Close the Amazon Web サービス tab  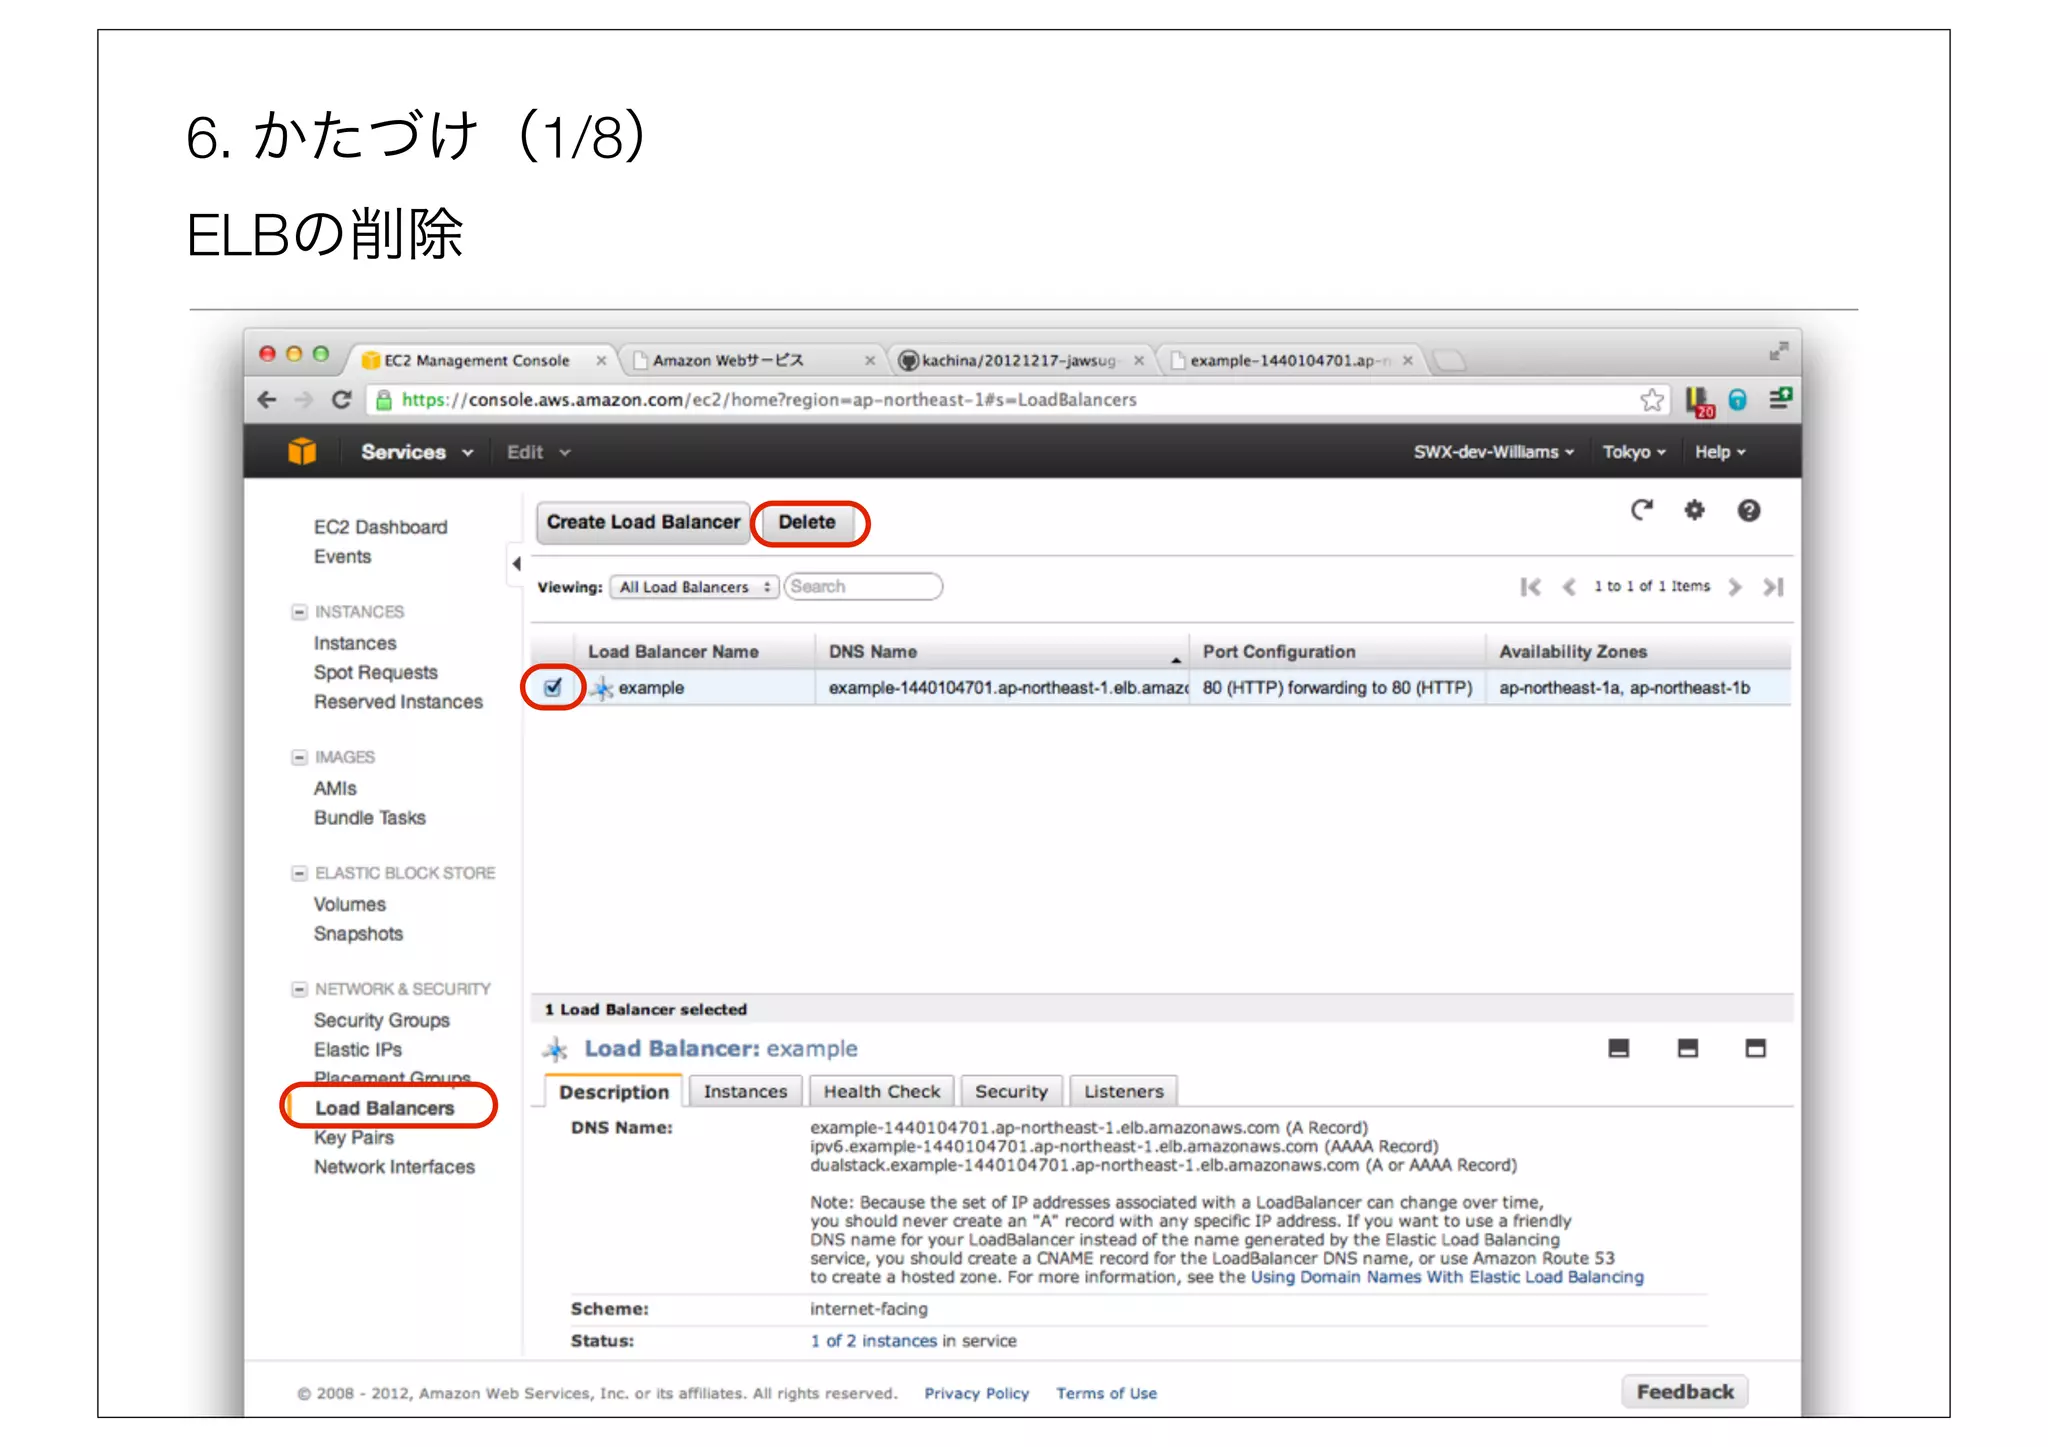(870, 360)
